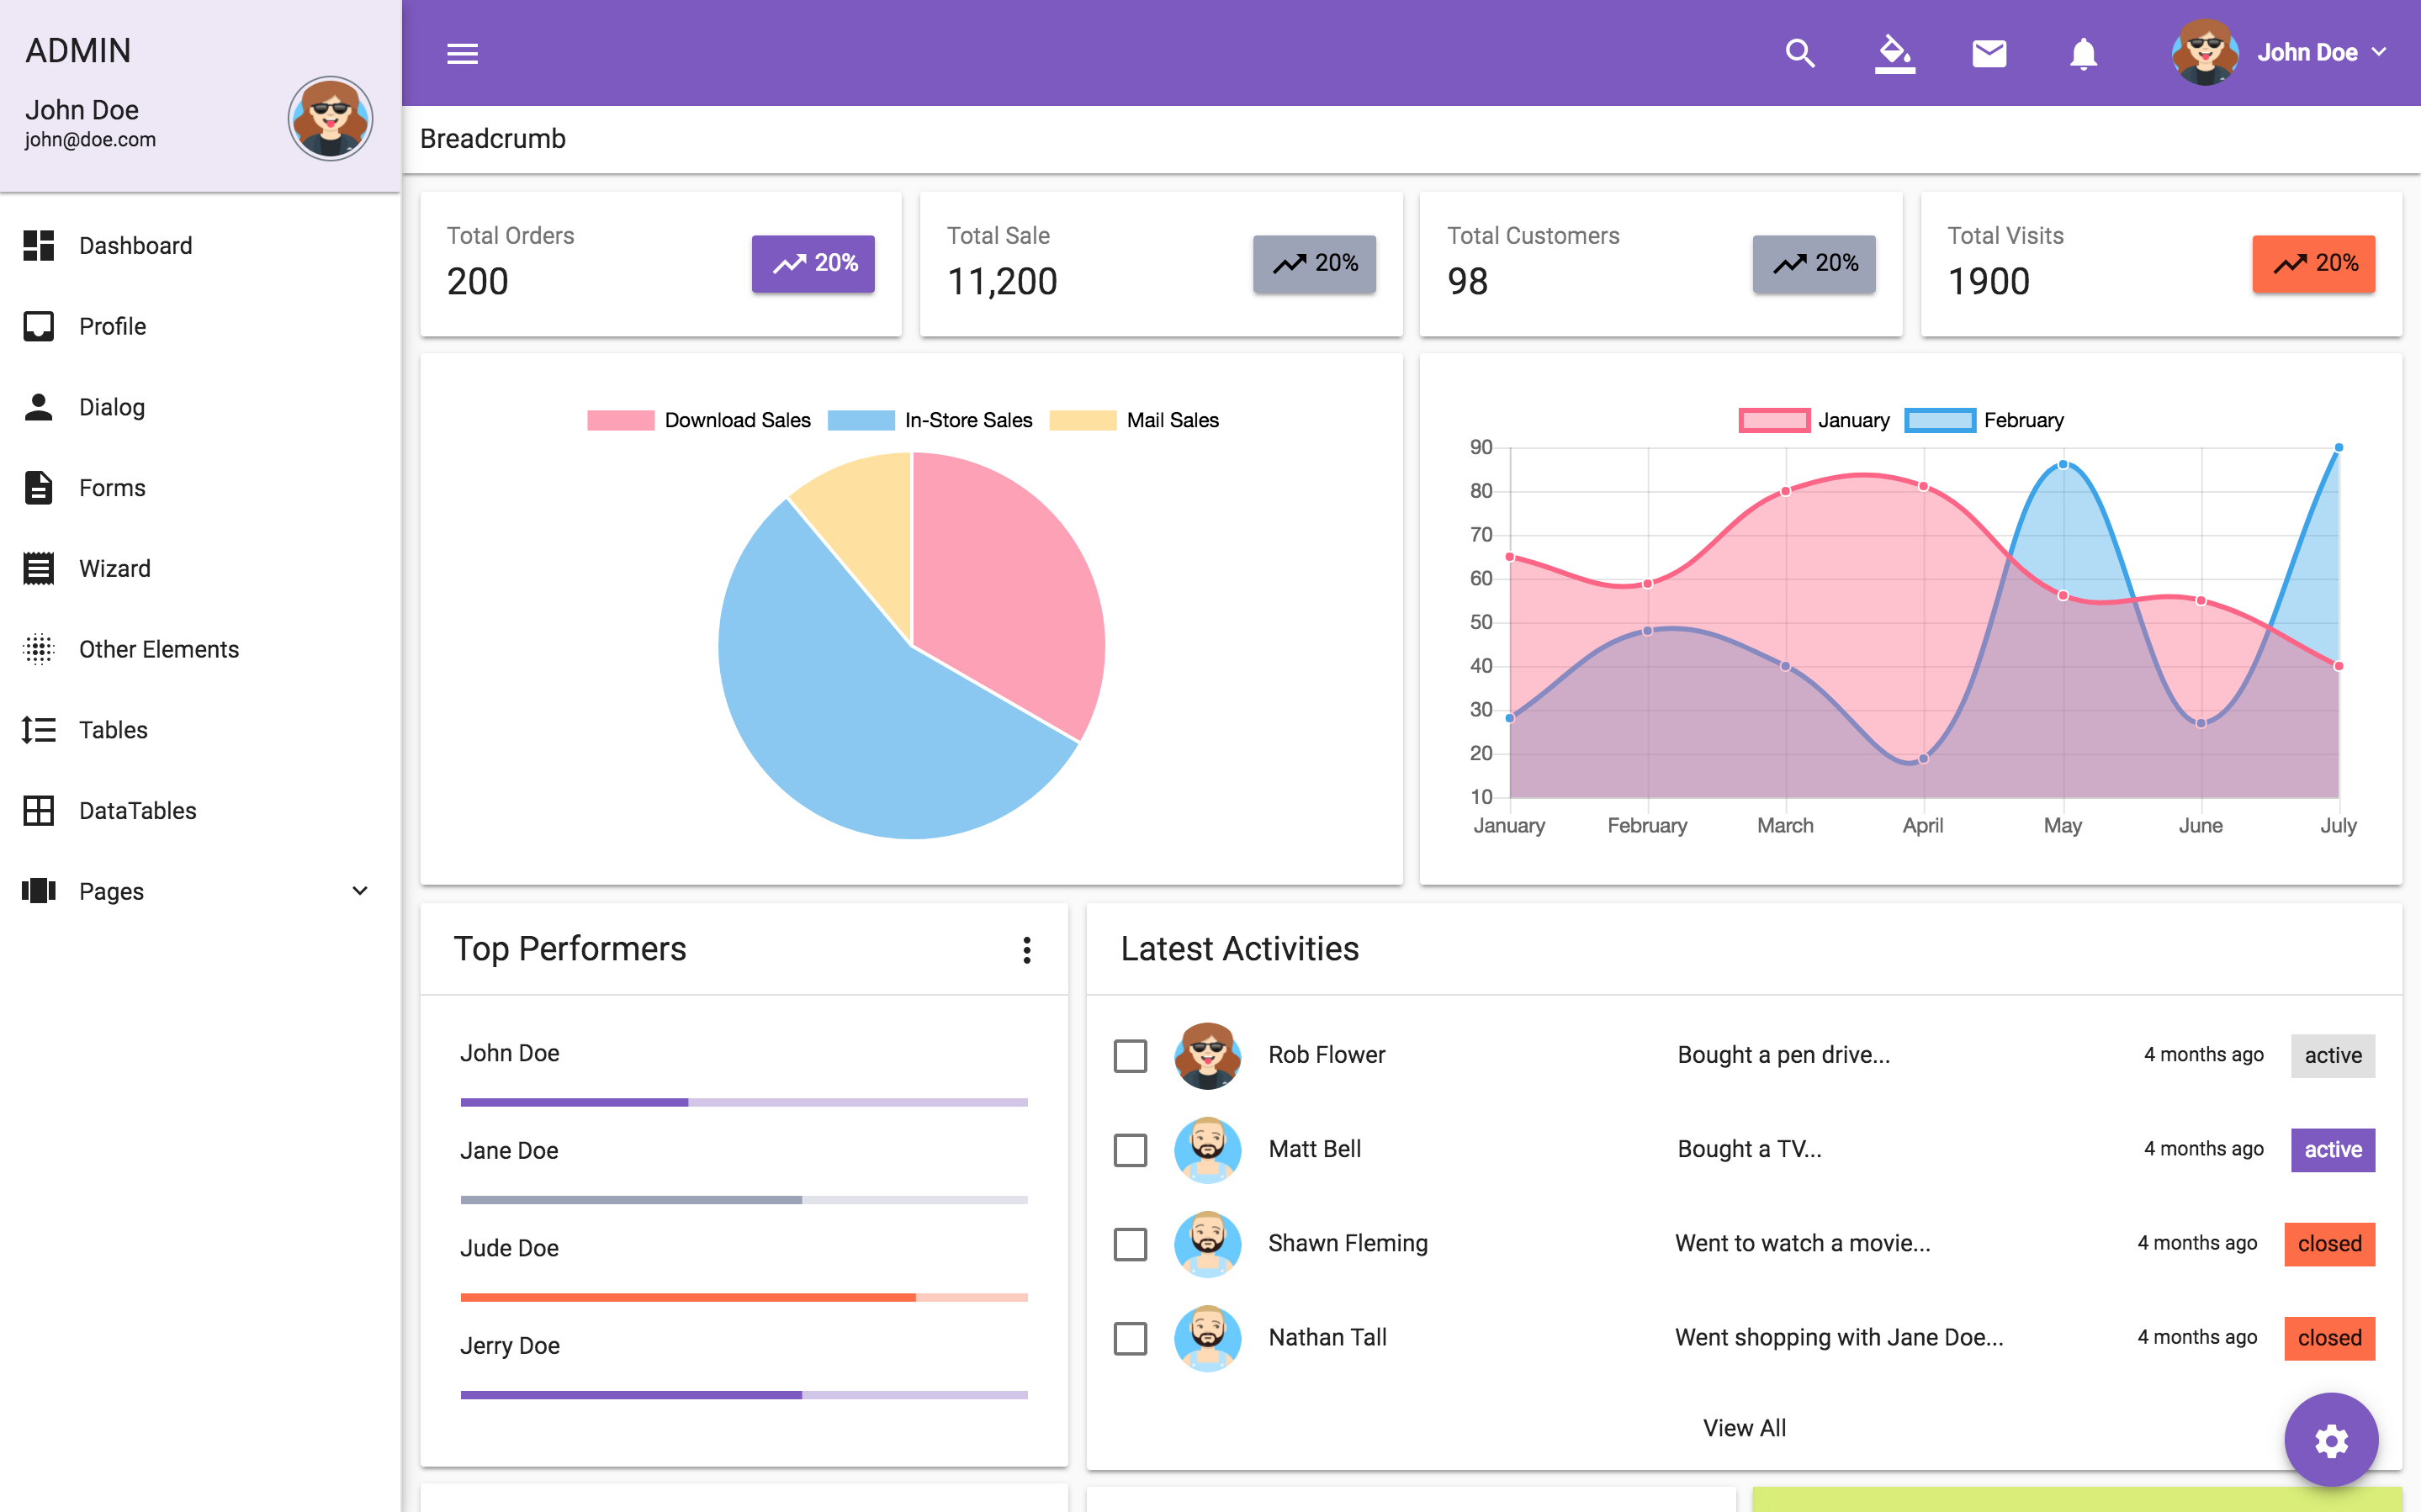Click Jude Doe's orange progress bar
The width and height of the screenshot is (2421, 1512).
pyautogui.click(x=744, y=1297)
